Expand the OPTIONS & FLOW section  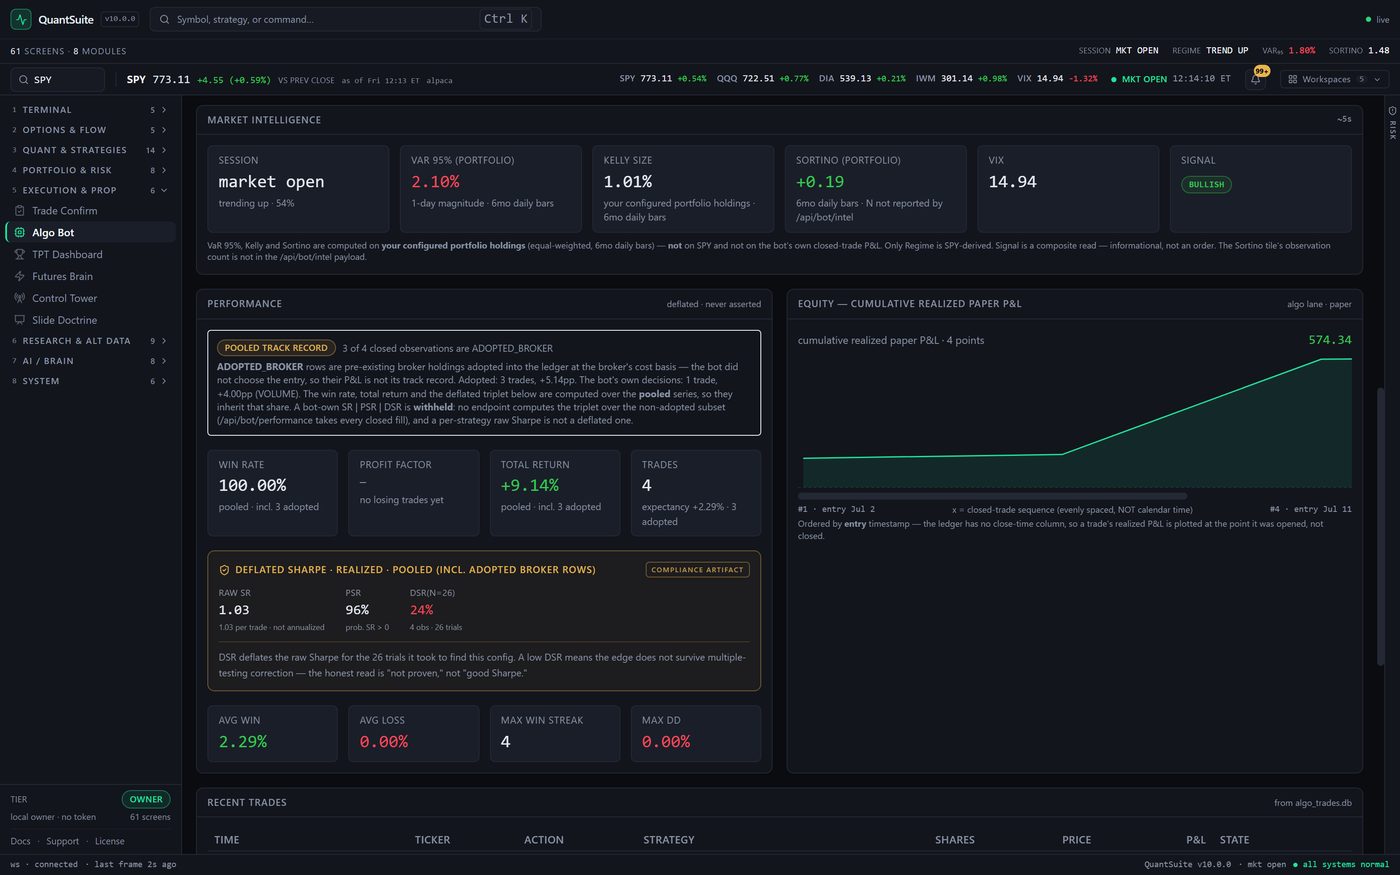90,130
